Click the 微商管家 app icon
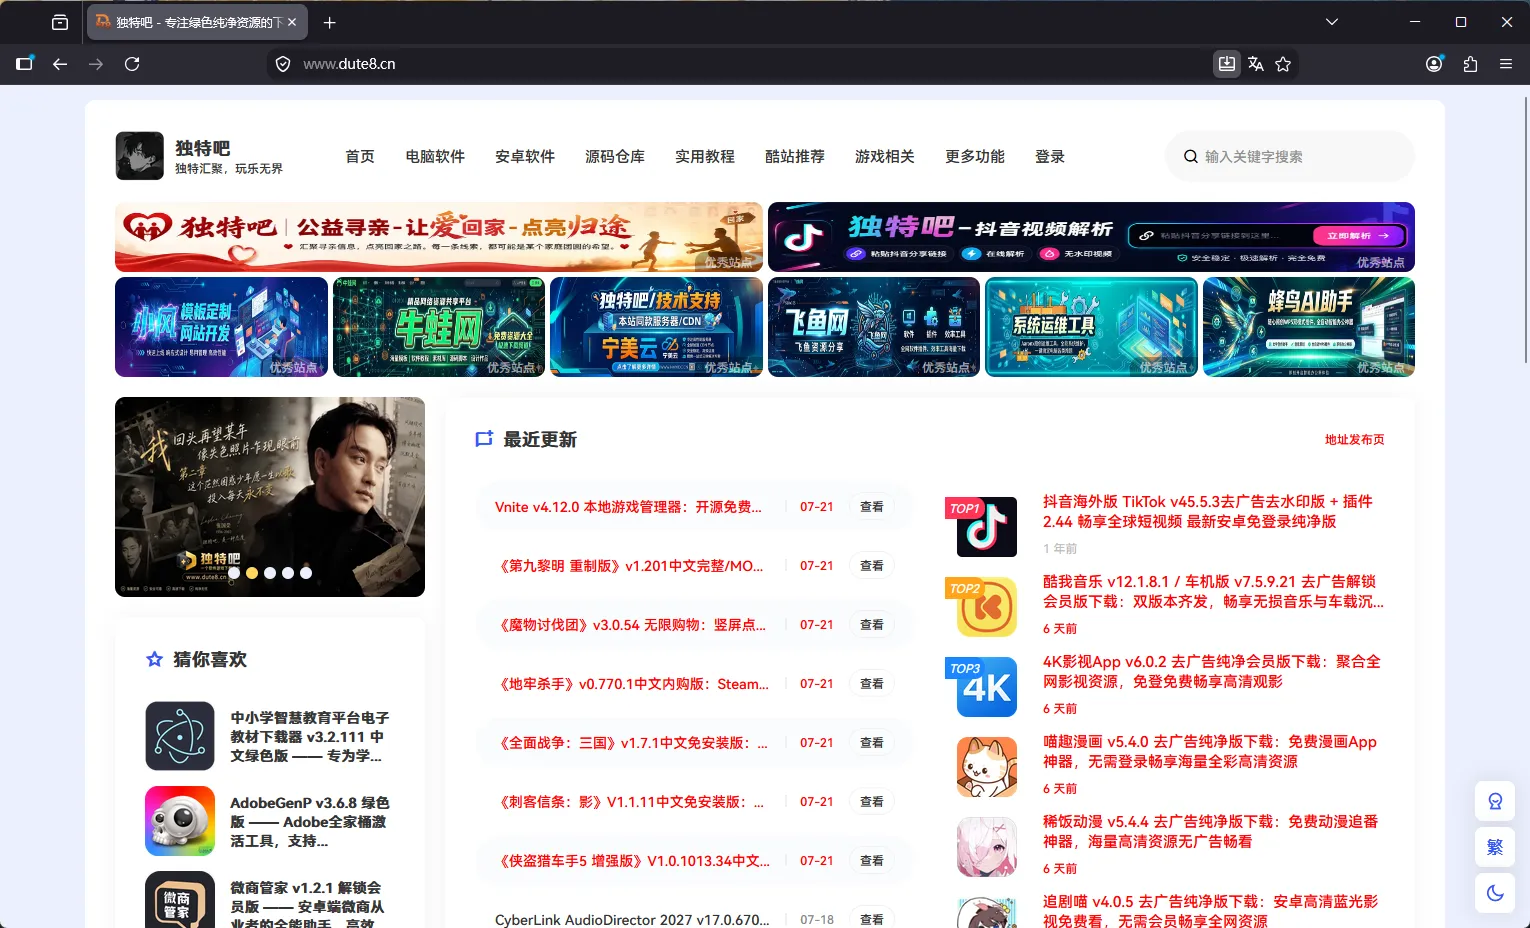1530x928 pixels. pos(180,899)
